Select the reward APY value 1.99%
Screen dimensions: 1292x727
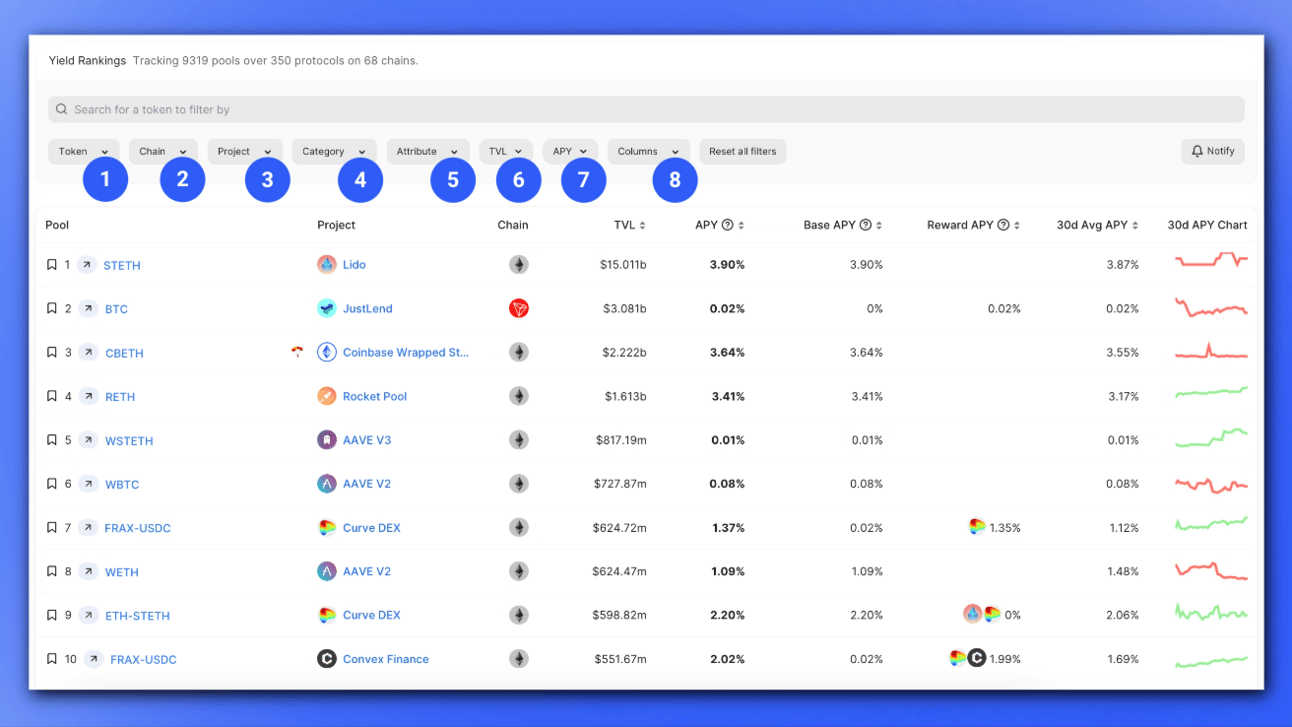[1005, 660]
